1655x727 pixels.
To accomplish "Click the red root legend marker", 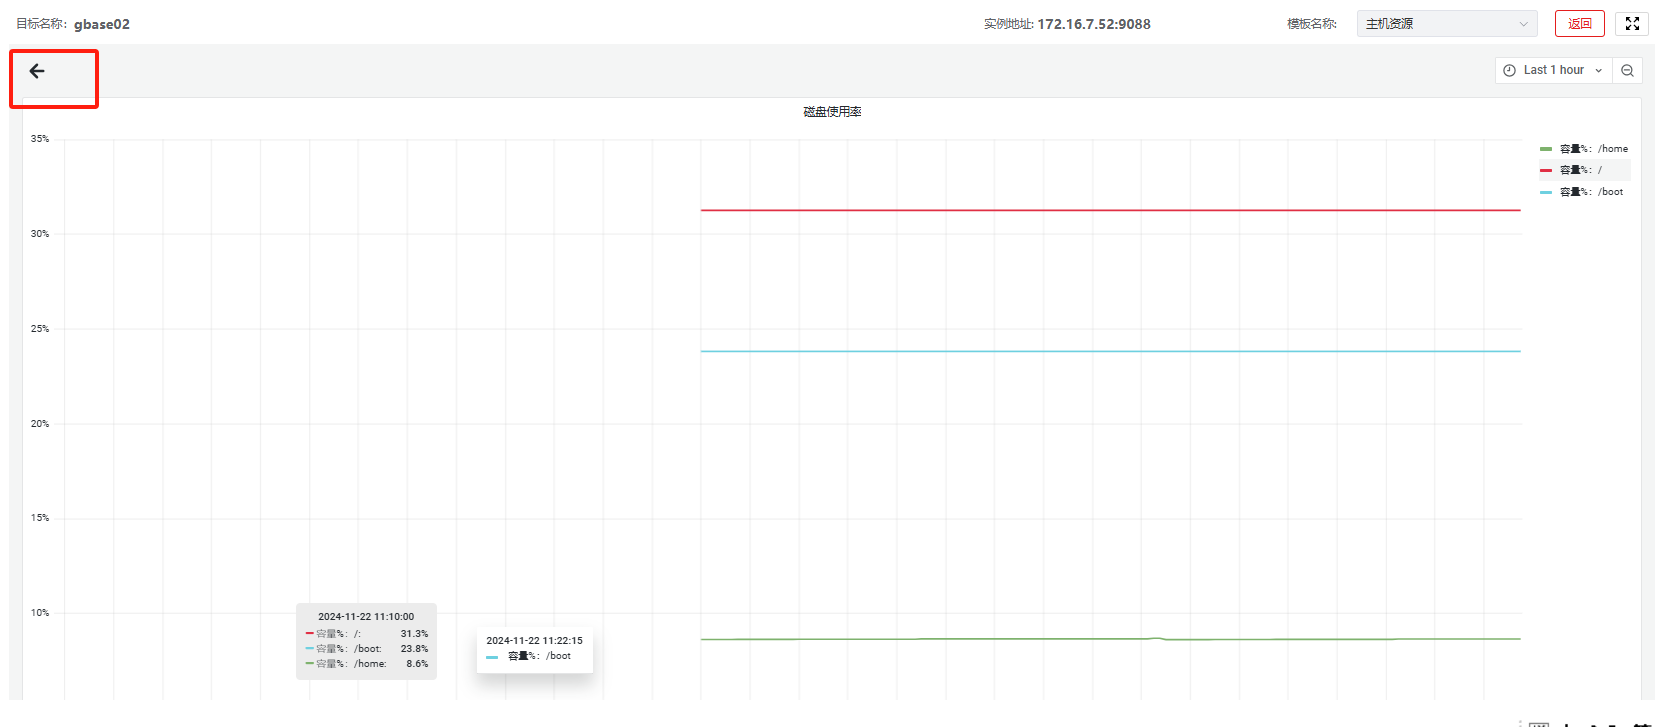I will point(1546,170).
